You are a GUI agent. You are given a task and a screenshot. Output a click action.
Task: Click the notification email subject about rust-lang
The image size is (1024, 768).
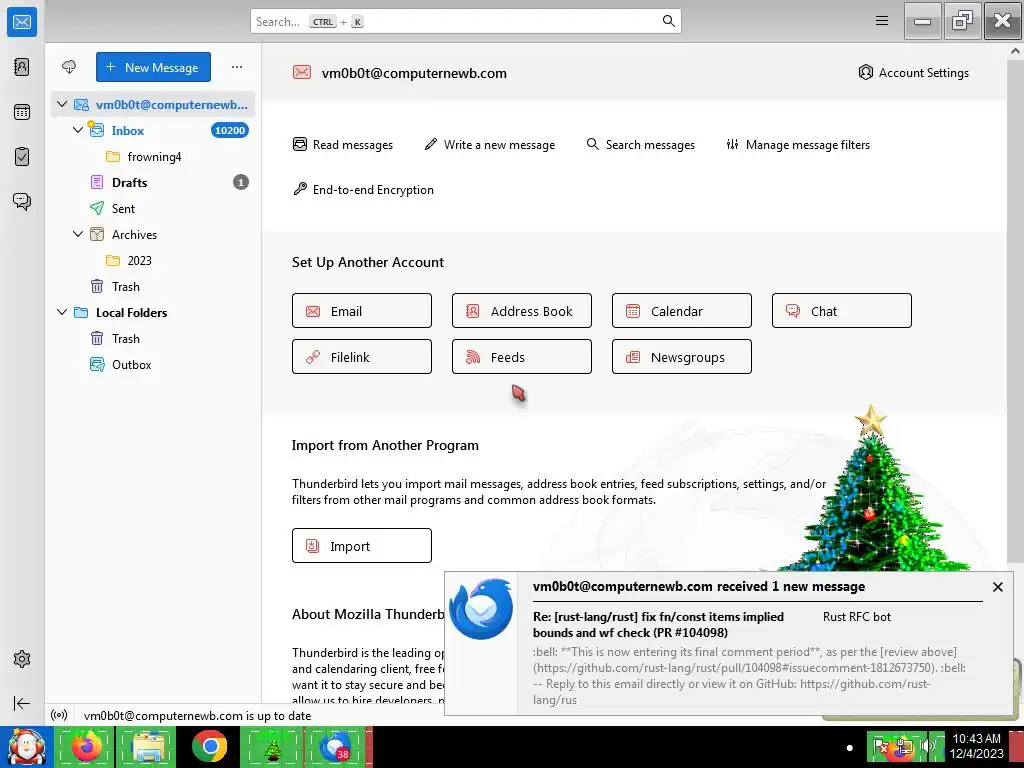tap(658, 624)
